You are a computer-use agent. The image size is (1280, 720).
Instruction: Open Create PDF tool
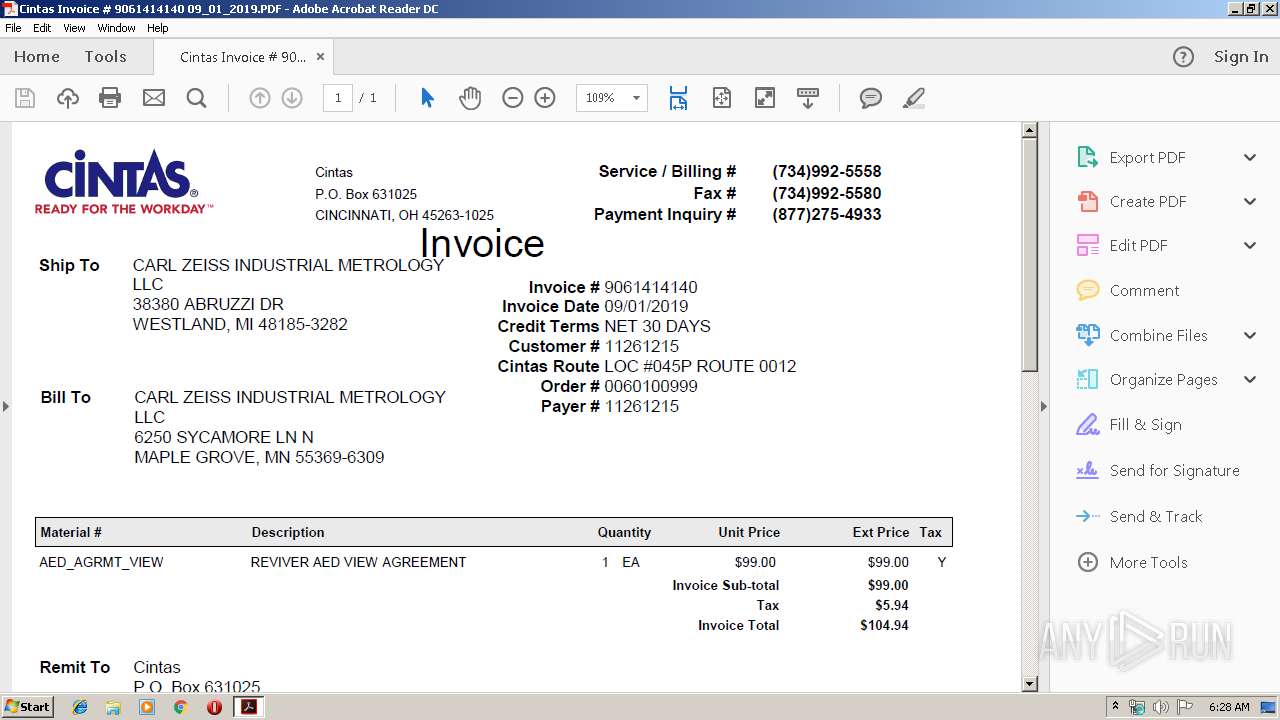[1147, 202]
